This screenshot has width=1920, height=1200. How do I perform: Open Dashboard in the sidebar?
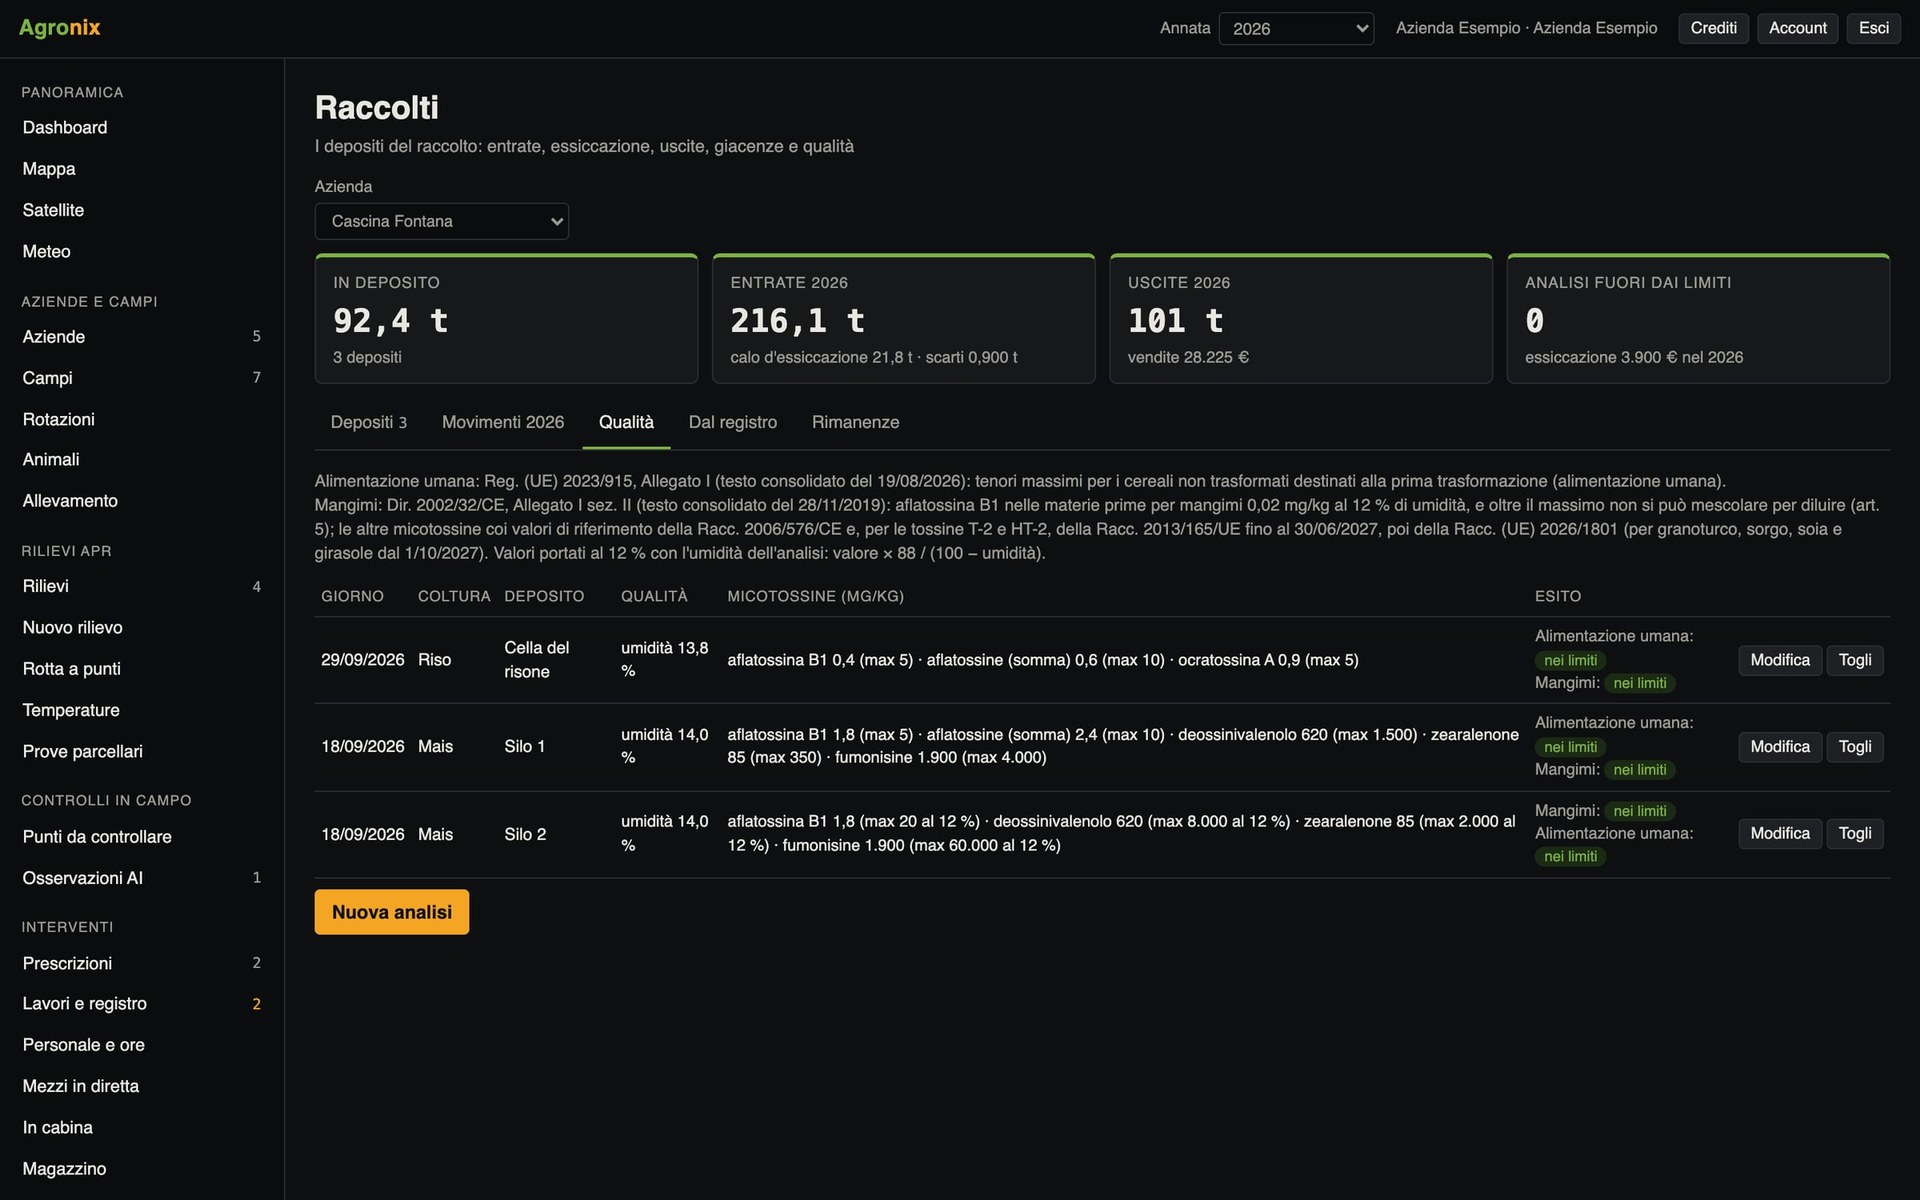142,128
